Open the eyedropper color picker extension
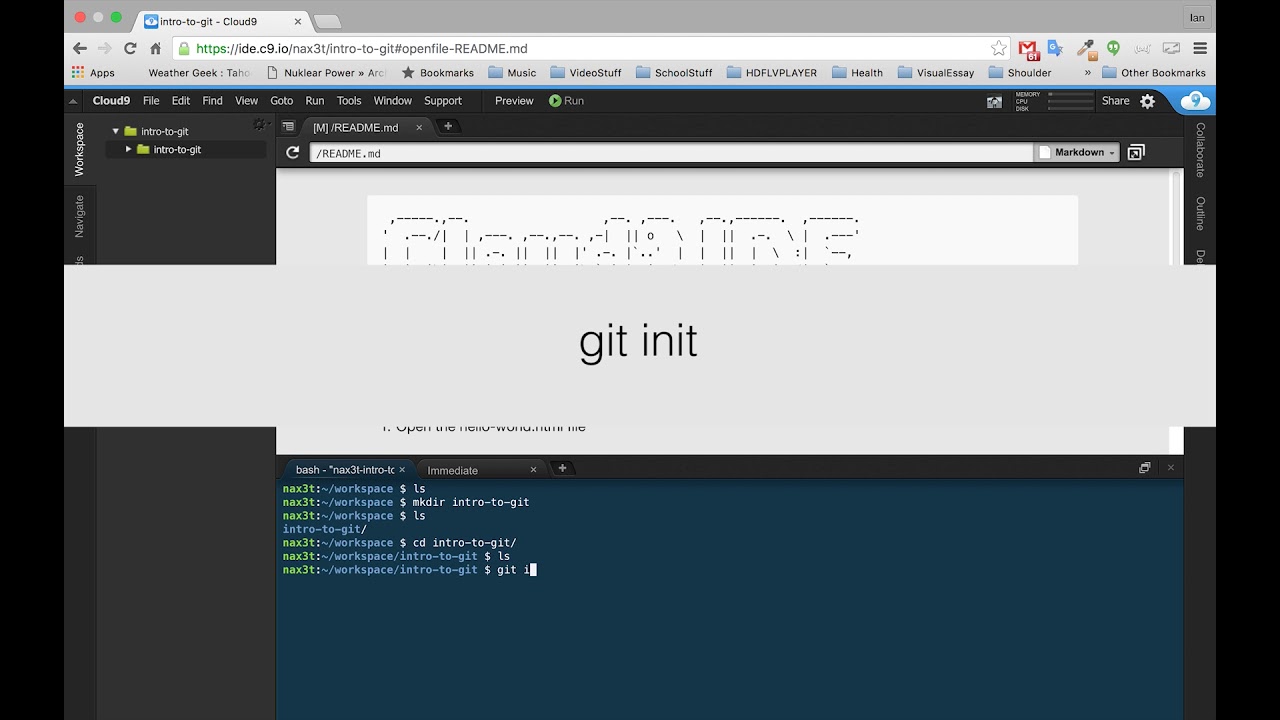The image size is (1280, 720). [1086, 48]
